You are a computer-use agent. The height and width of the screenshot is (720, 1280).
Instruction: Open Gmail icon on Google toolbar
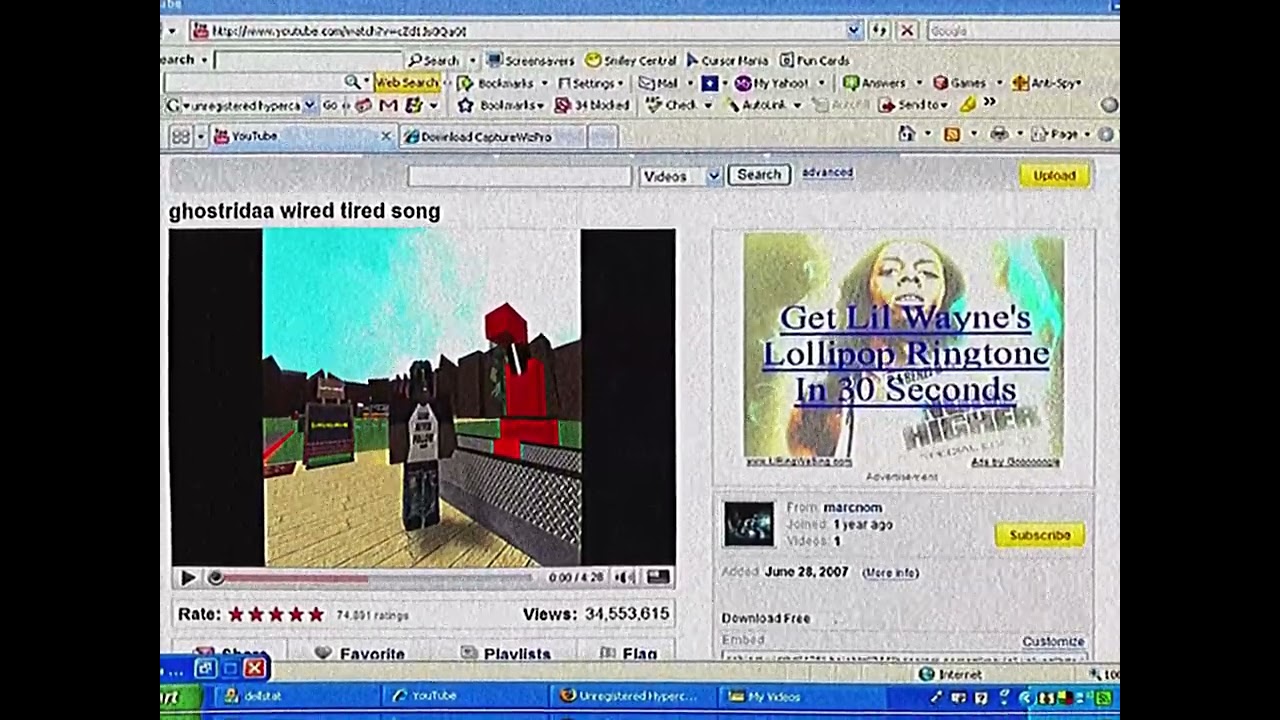click(x=389, y=105)
